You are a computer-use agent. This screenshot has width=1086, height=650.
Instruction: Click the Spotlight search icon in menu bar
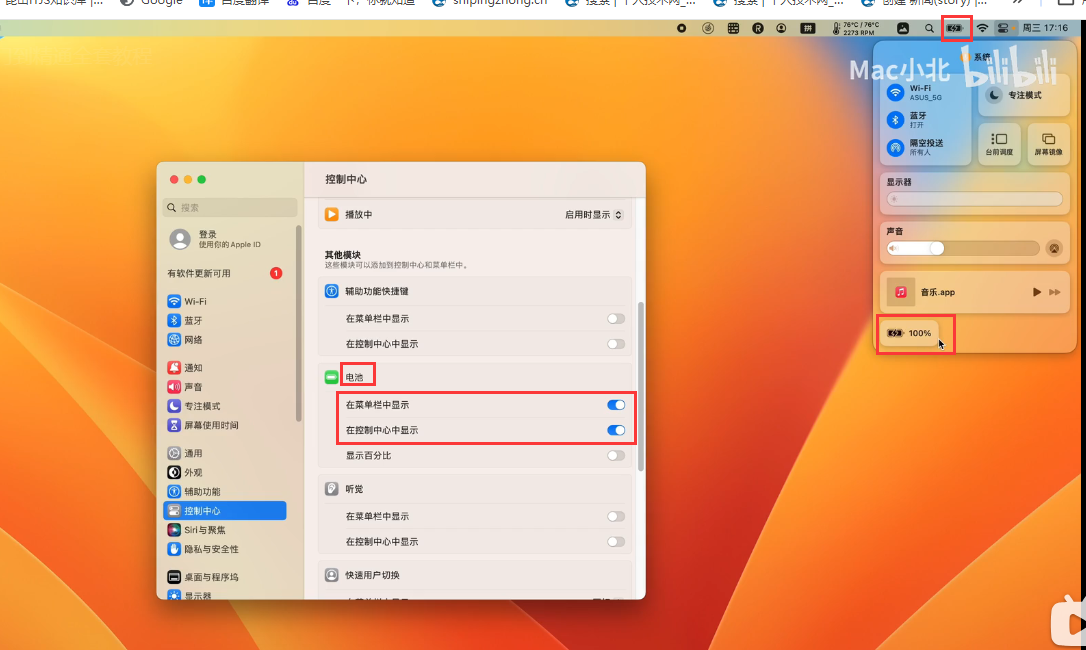coord(929,28)
